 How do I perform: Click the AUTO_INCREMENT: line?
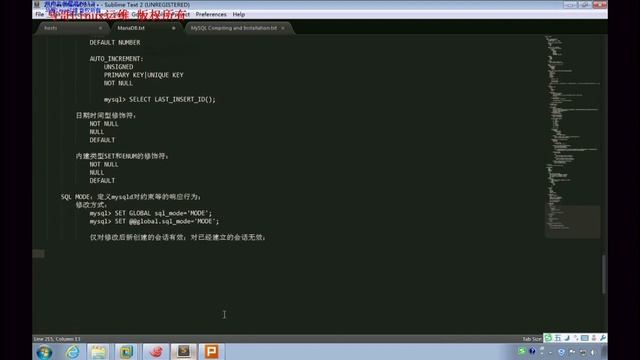click(116, 59)
